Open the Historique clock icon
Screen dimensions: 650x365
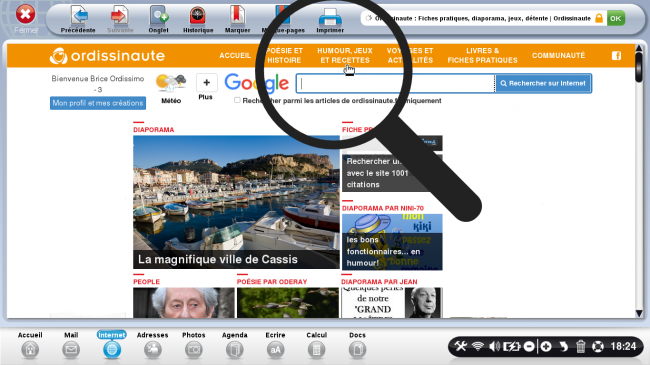tap(198, 16)
